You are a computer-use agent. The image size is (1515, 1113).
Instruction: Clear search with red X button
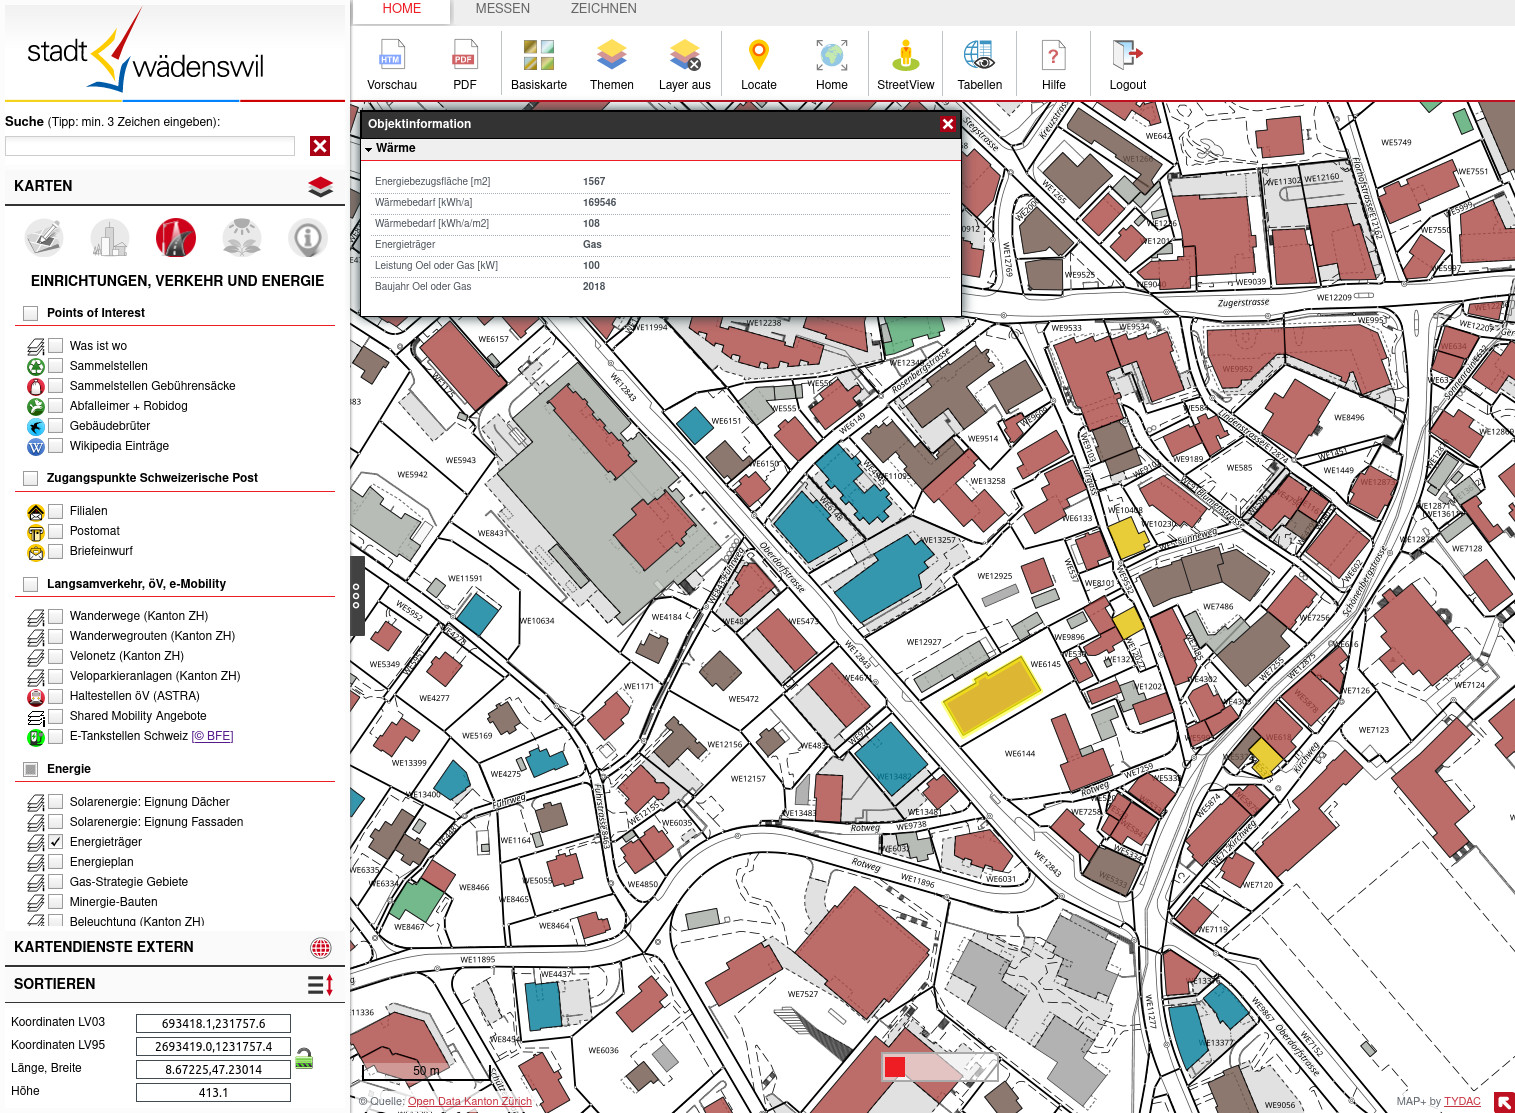click(x=320, y=146)
